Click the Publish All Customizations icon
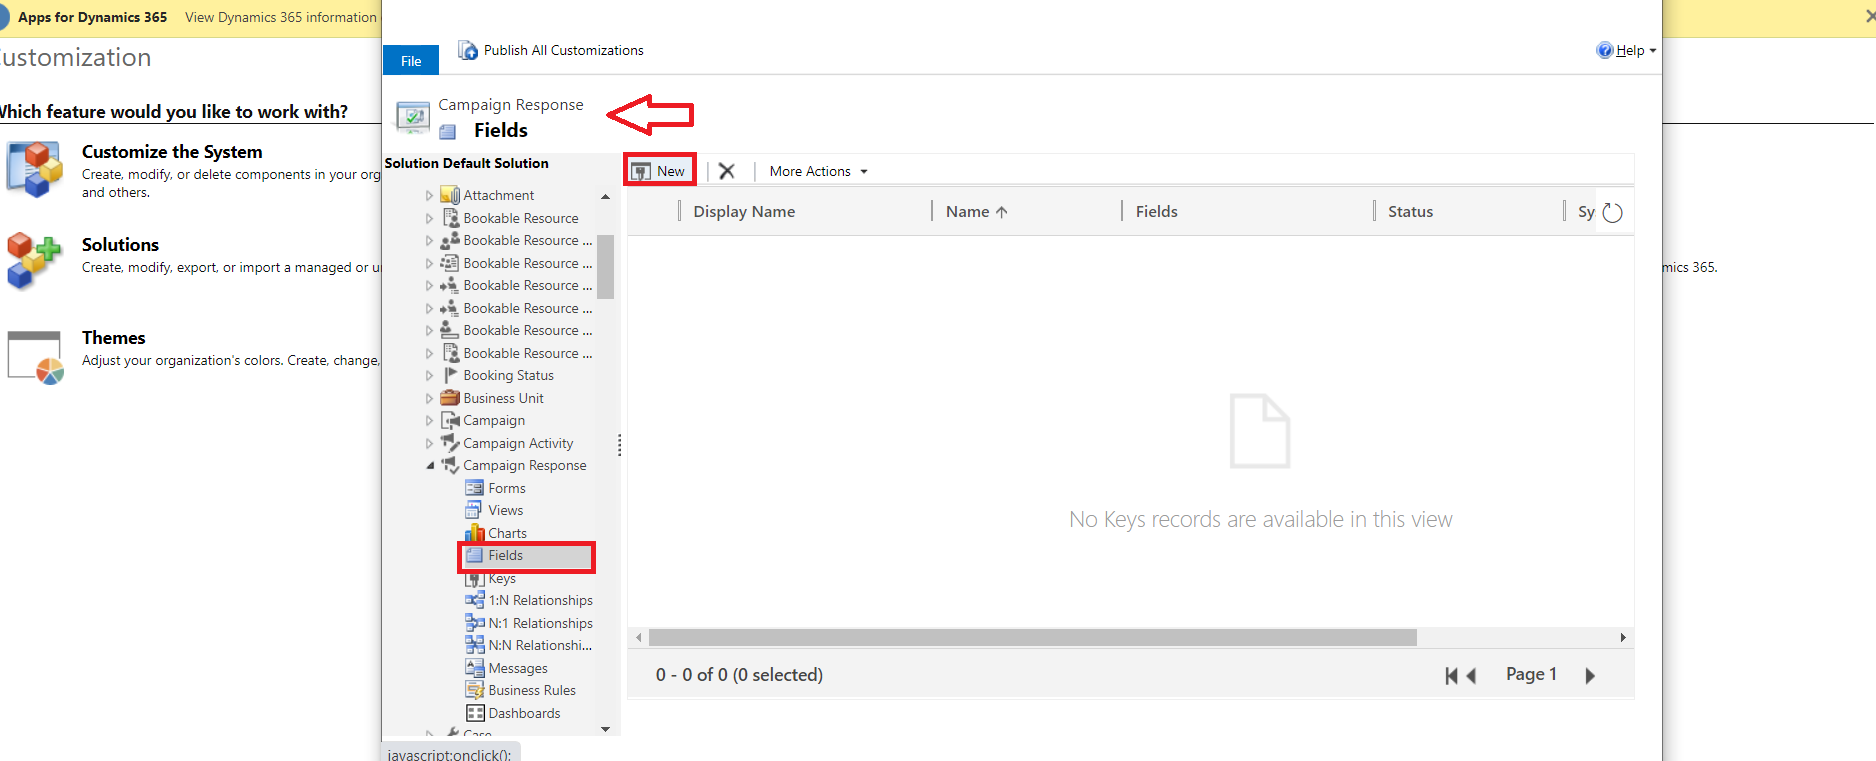This screenshot has height=761, width=1876. pos(467,50)
